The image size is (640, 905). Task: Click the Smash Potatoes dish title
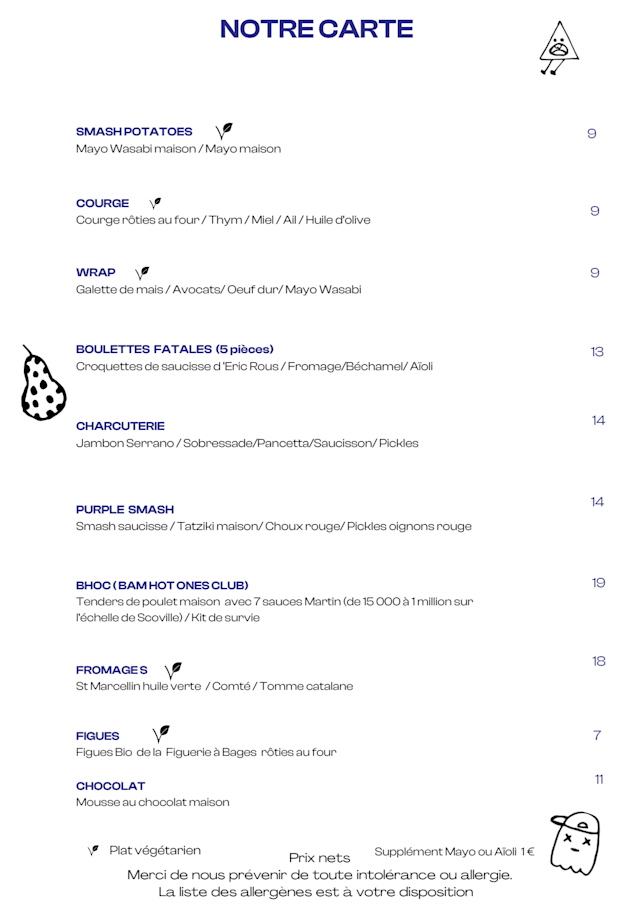(x=134, y=132)
